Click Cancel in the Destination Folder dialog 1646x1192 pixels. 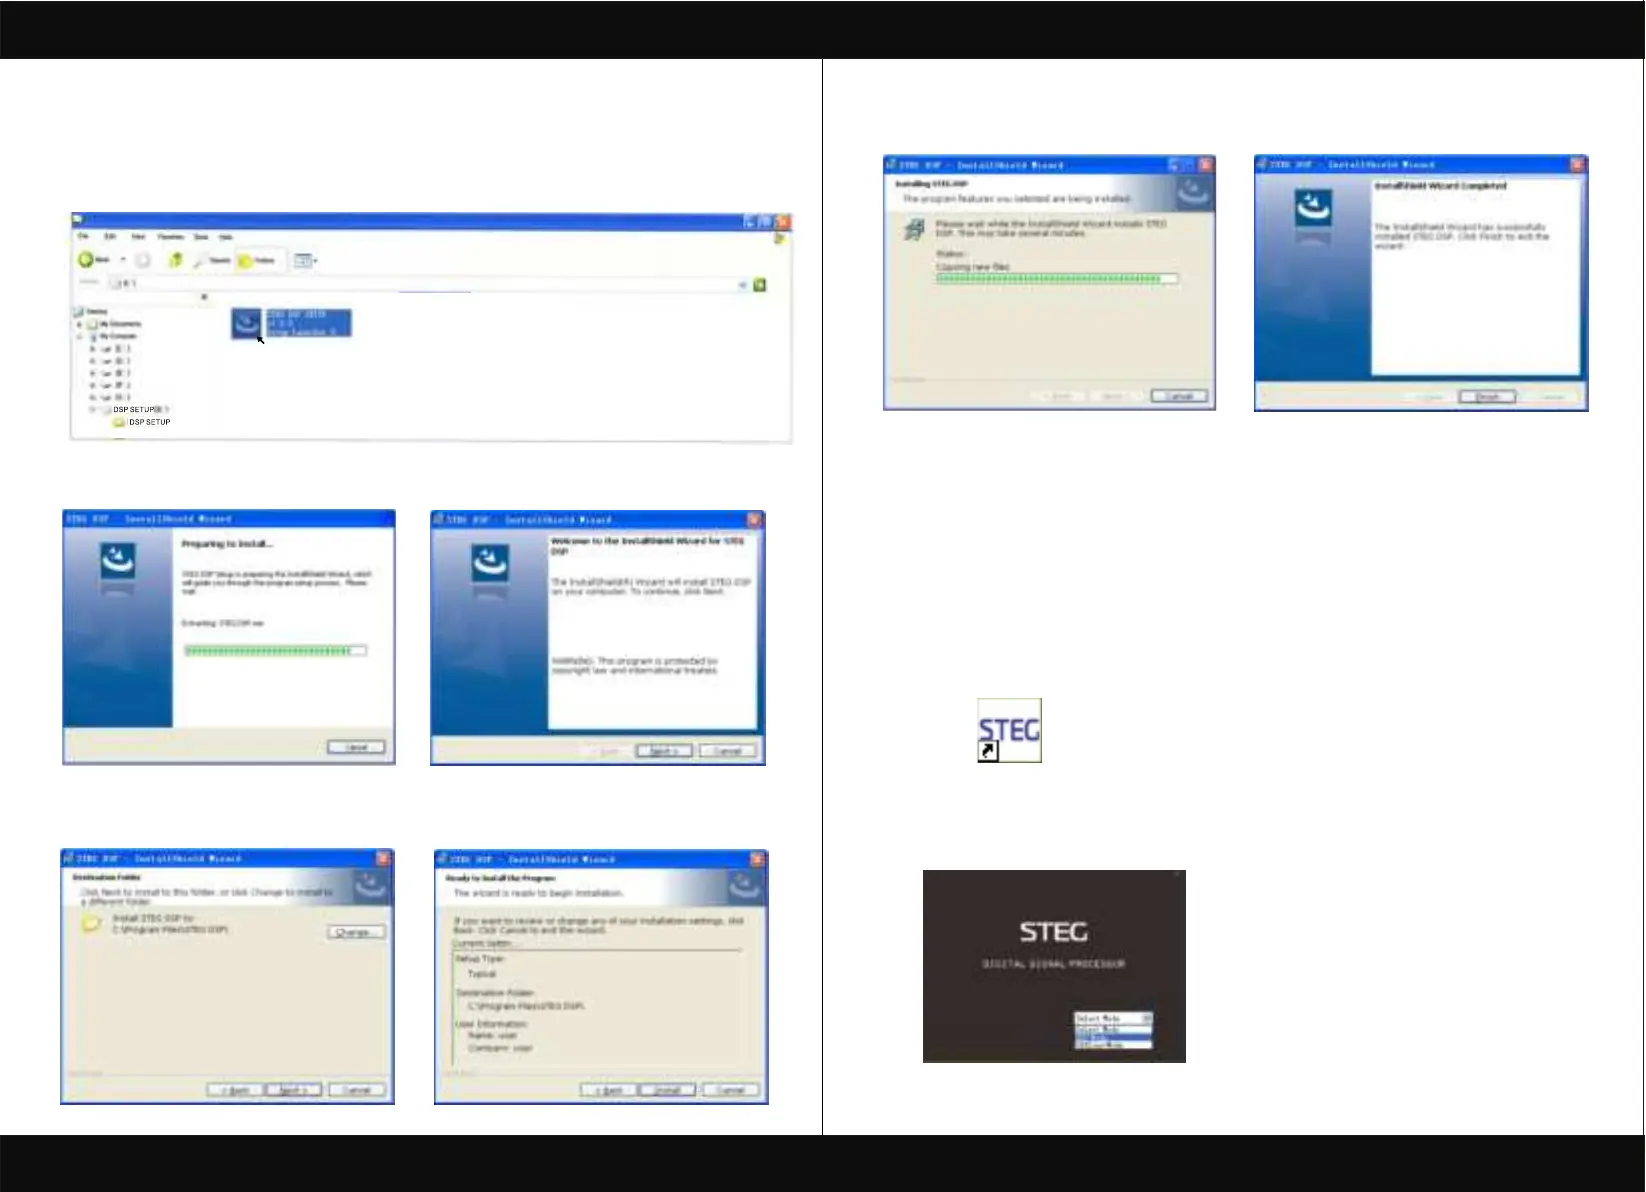[x=356, y=1090]
